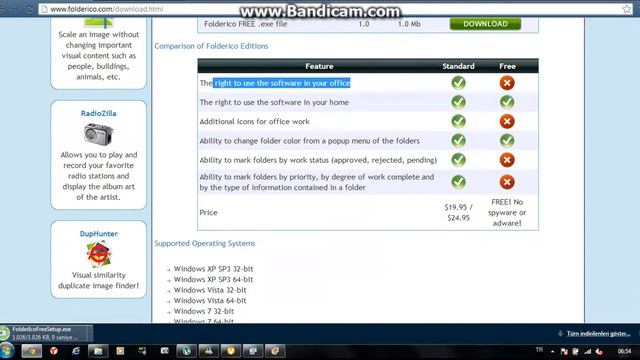Screen dimensions: 640x360
Task: Click the '1.0 Mb' file size cell
Action: click(x=409, y=24)
